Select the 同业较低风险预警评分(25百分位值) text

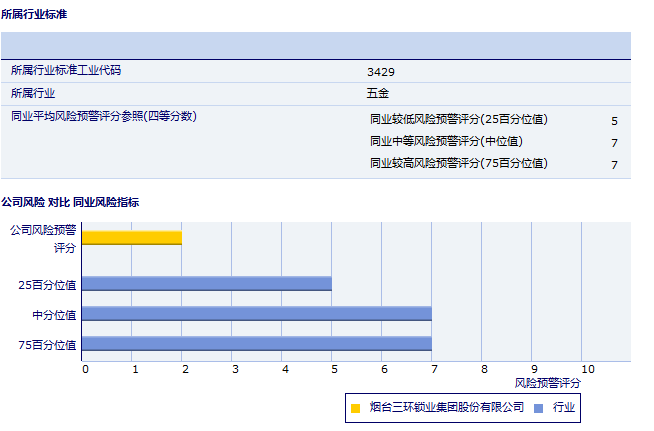click(x=458, y=119)
